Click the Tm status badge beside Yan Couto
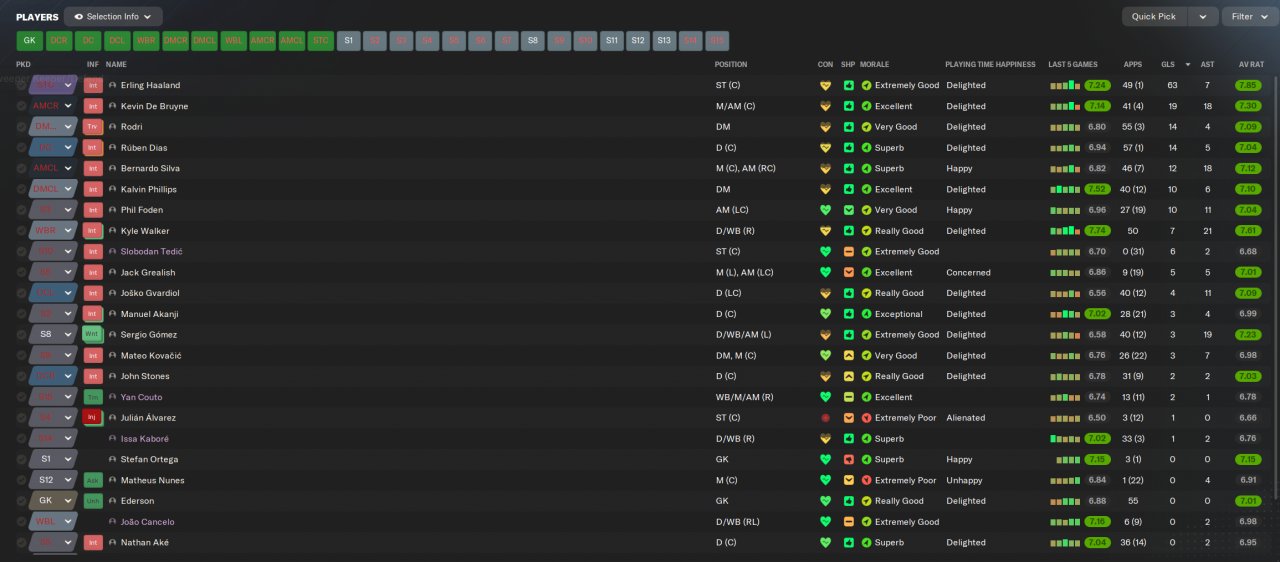 click(x=93, y=397)
